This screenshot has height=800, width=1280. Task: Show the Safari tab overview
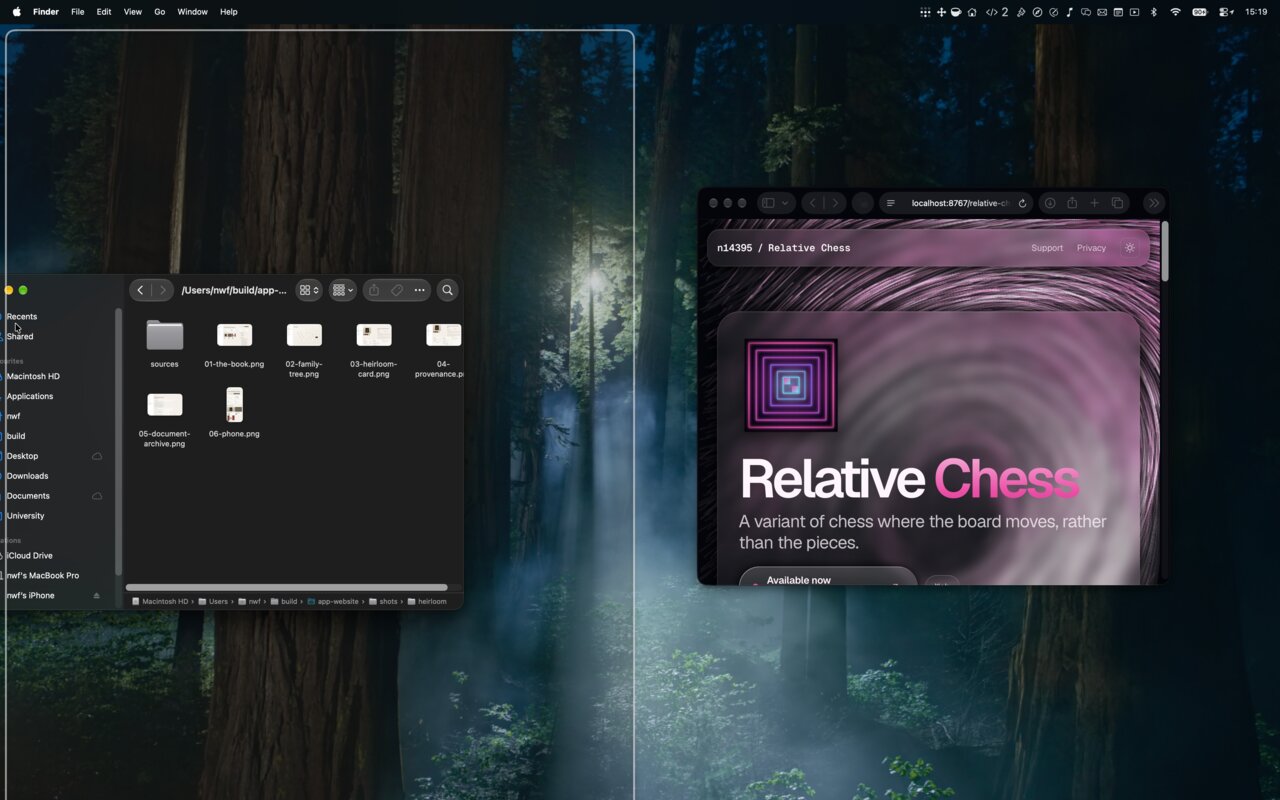pos(1117,203)
